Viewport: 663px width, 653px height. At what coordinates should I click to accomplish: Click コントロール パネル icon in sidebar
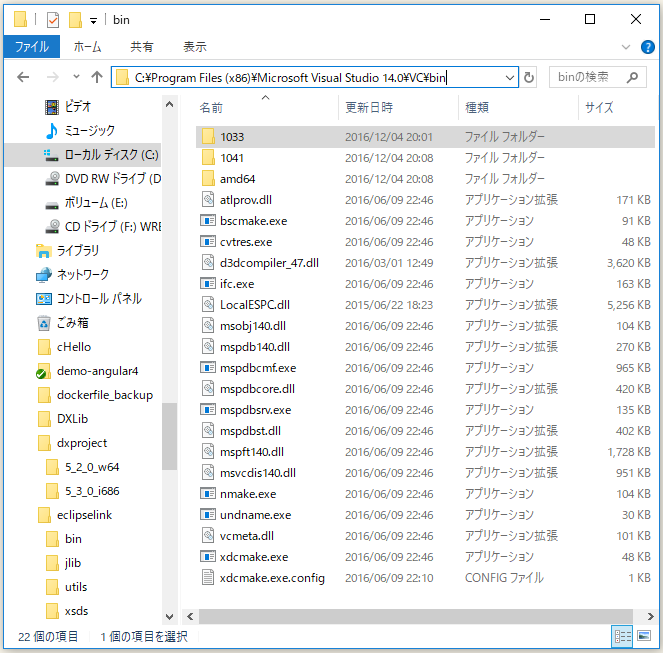pos(44,299)
